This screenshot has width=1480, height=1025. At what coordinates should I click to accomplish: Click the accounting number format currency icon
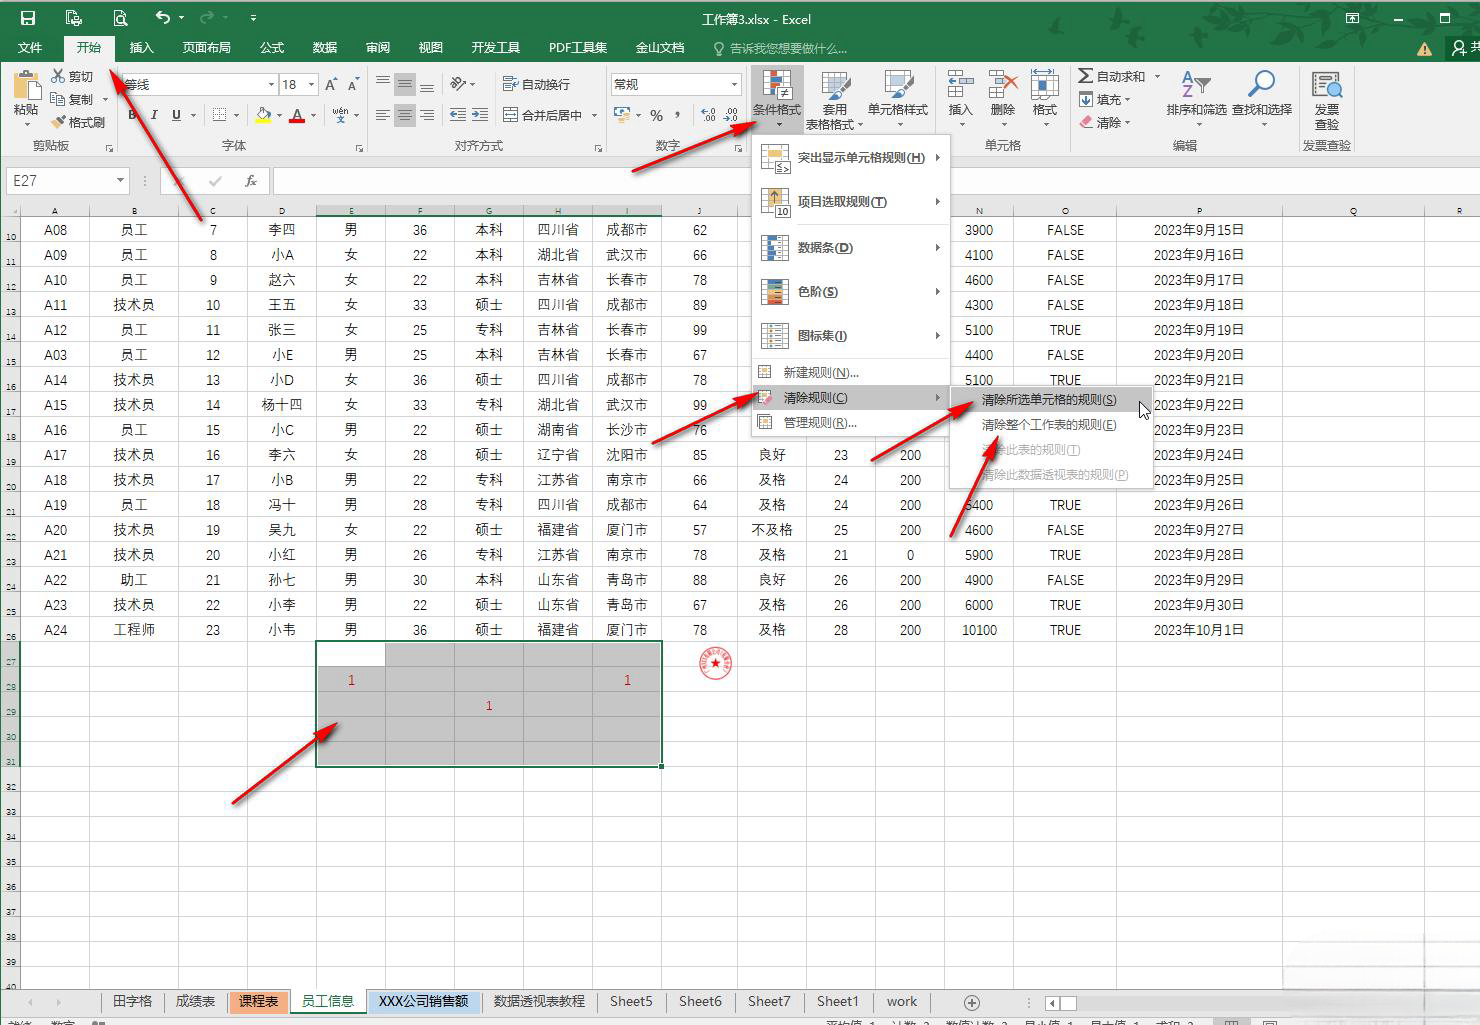(622, 115)
